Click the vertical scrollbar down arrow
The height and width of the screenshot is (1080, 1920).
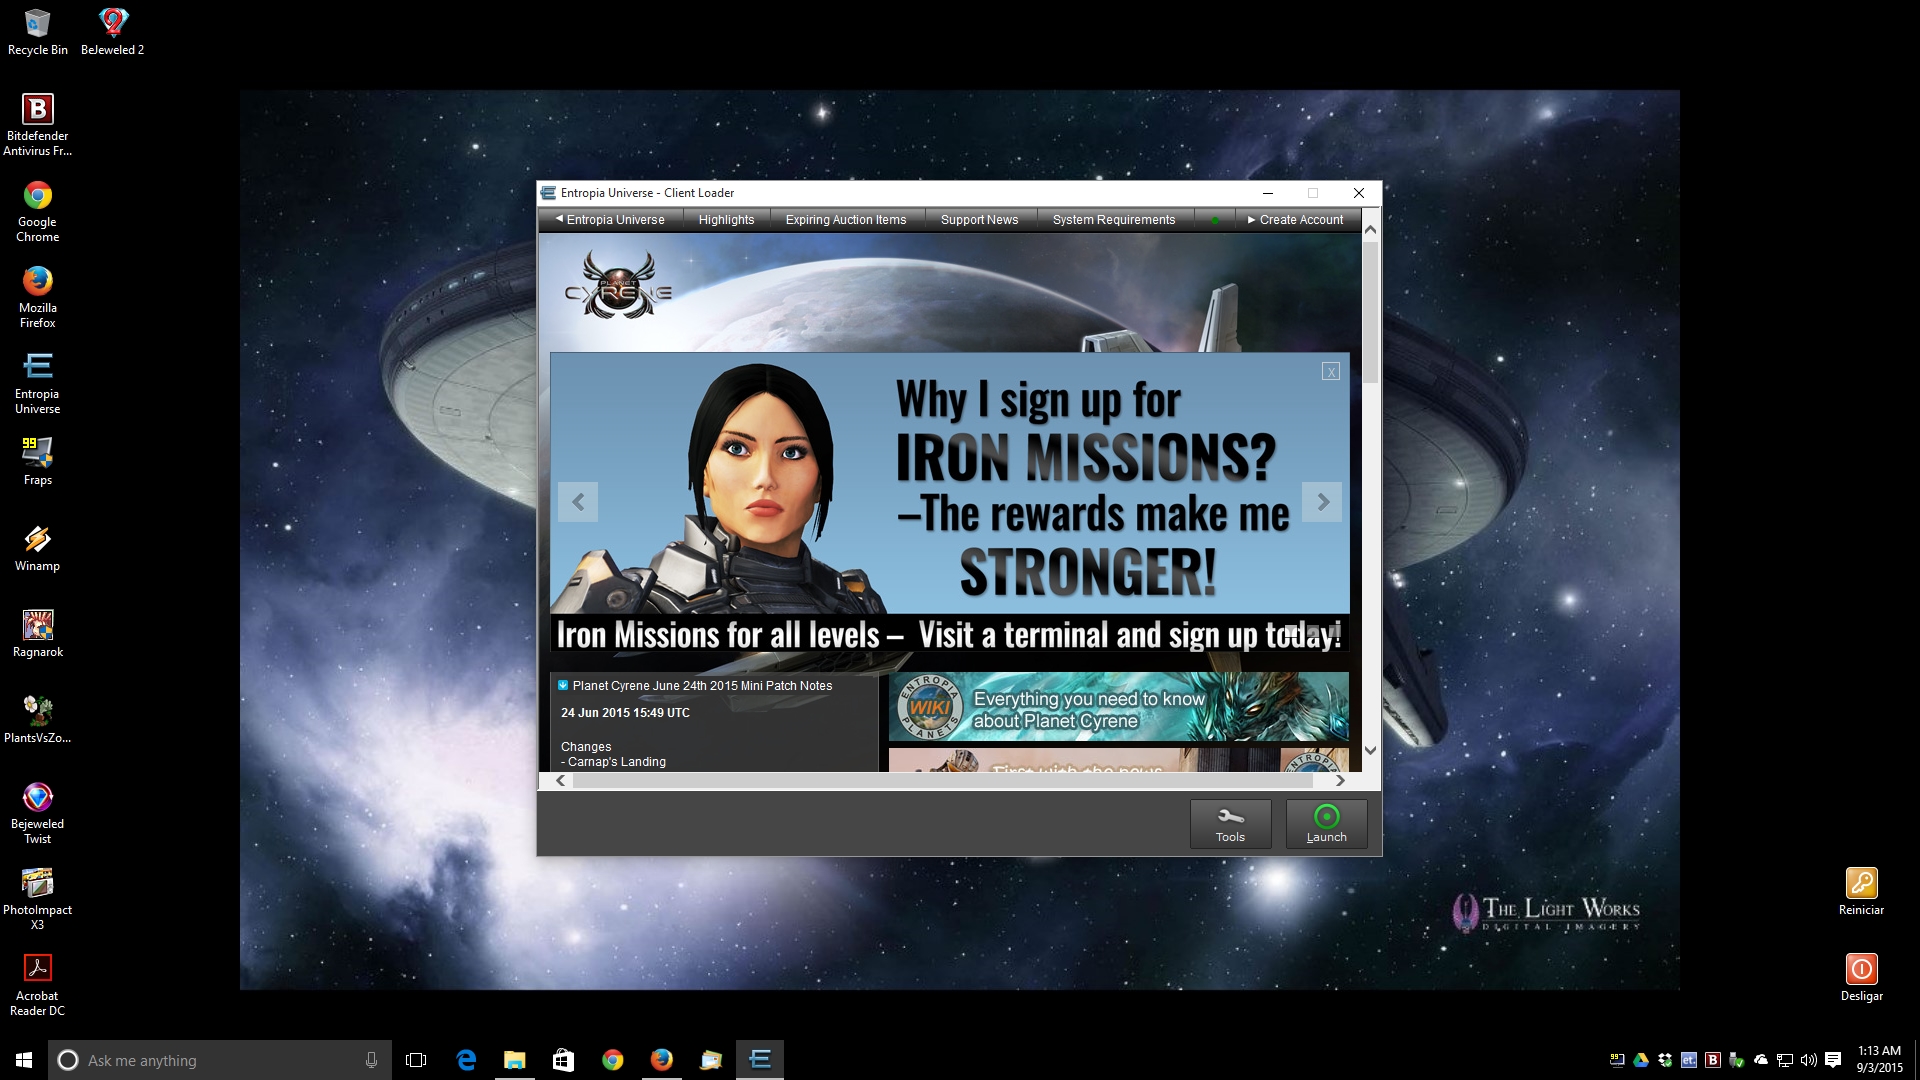(1370, 750)
